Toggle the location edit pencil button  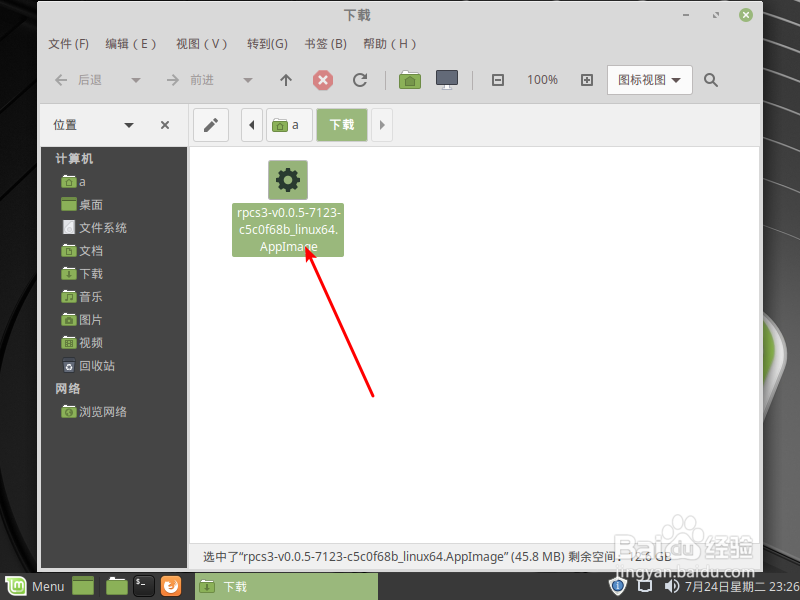pyautogui.click(x=211, y=125)
